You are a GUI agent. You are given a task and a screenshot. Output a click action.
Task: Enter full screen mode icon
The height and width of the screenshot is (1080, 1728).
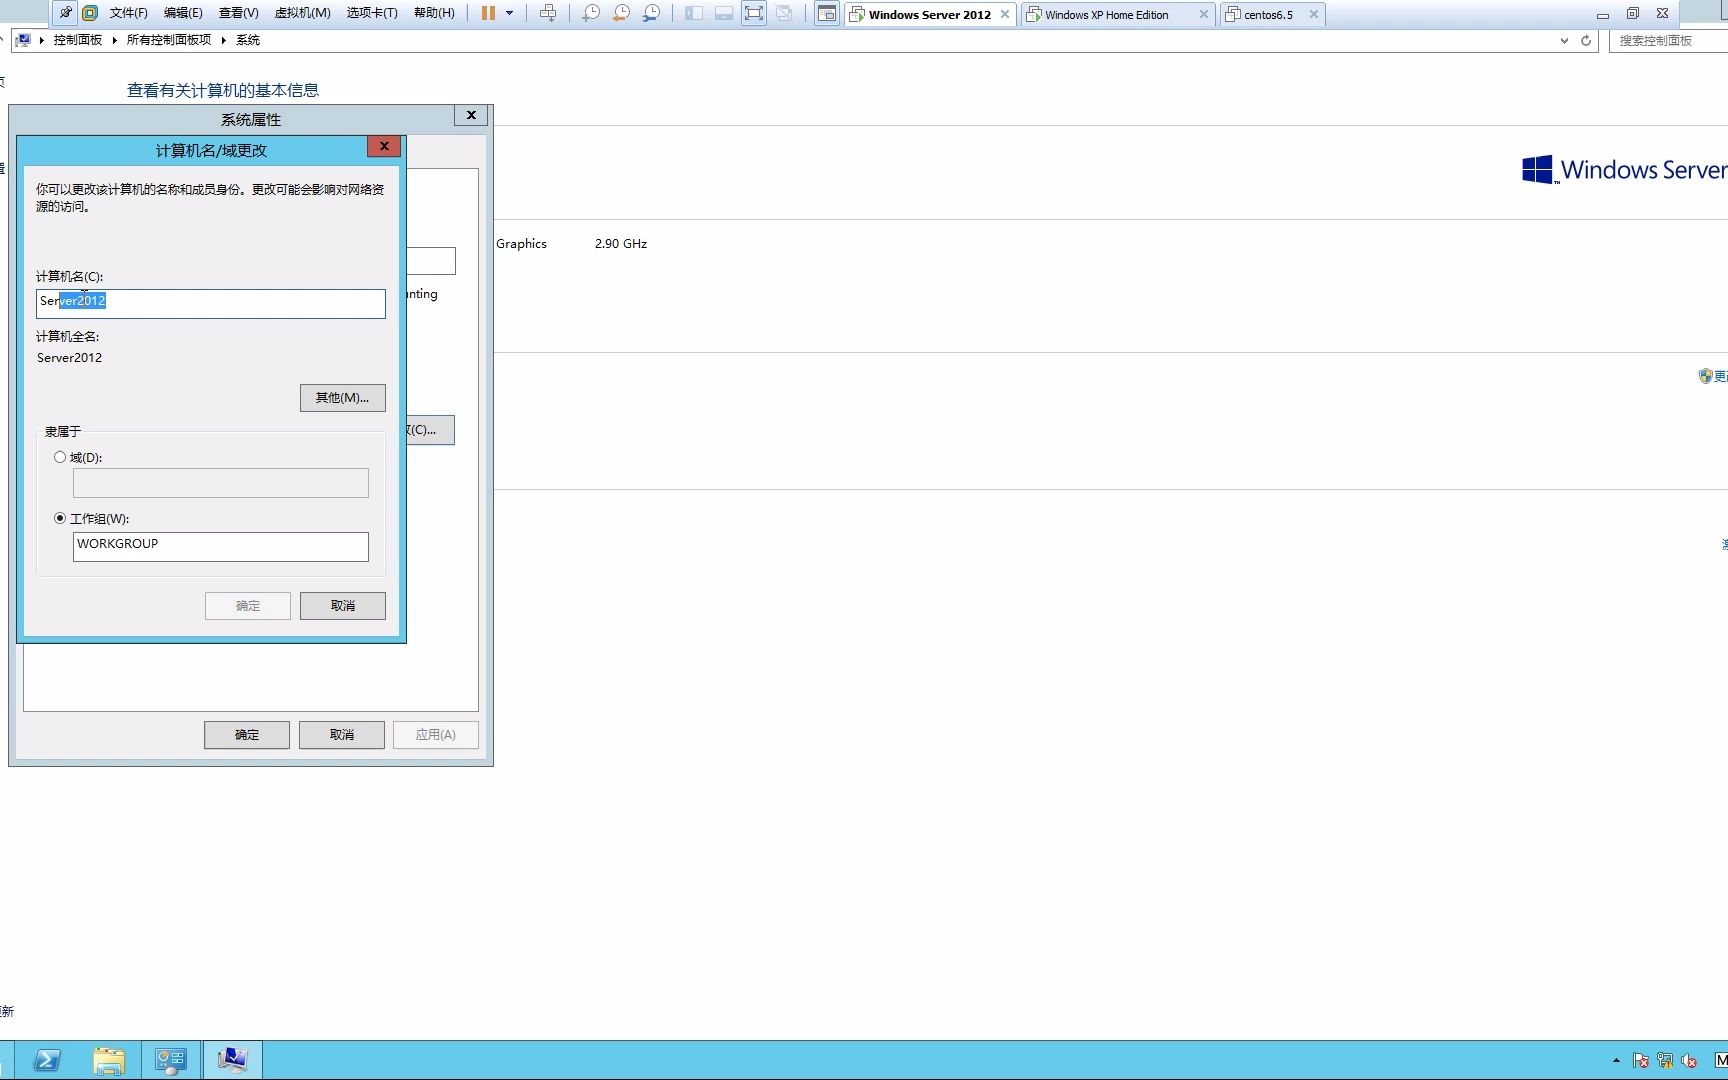[x=754, y=13]
